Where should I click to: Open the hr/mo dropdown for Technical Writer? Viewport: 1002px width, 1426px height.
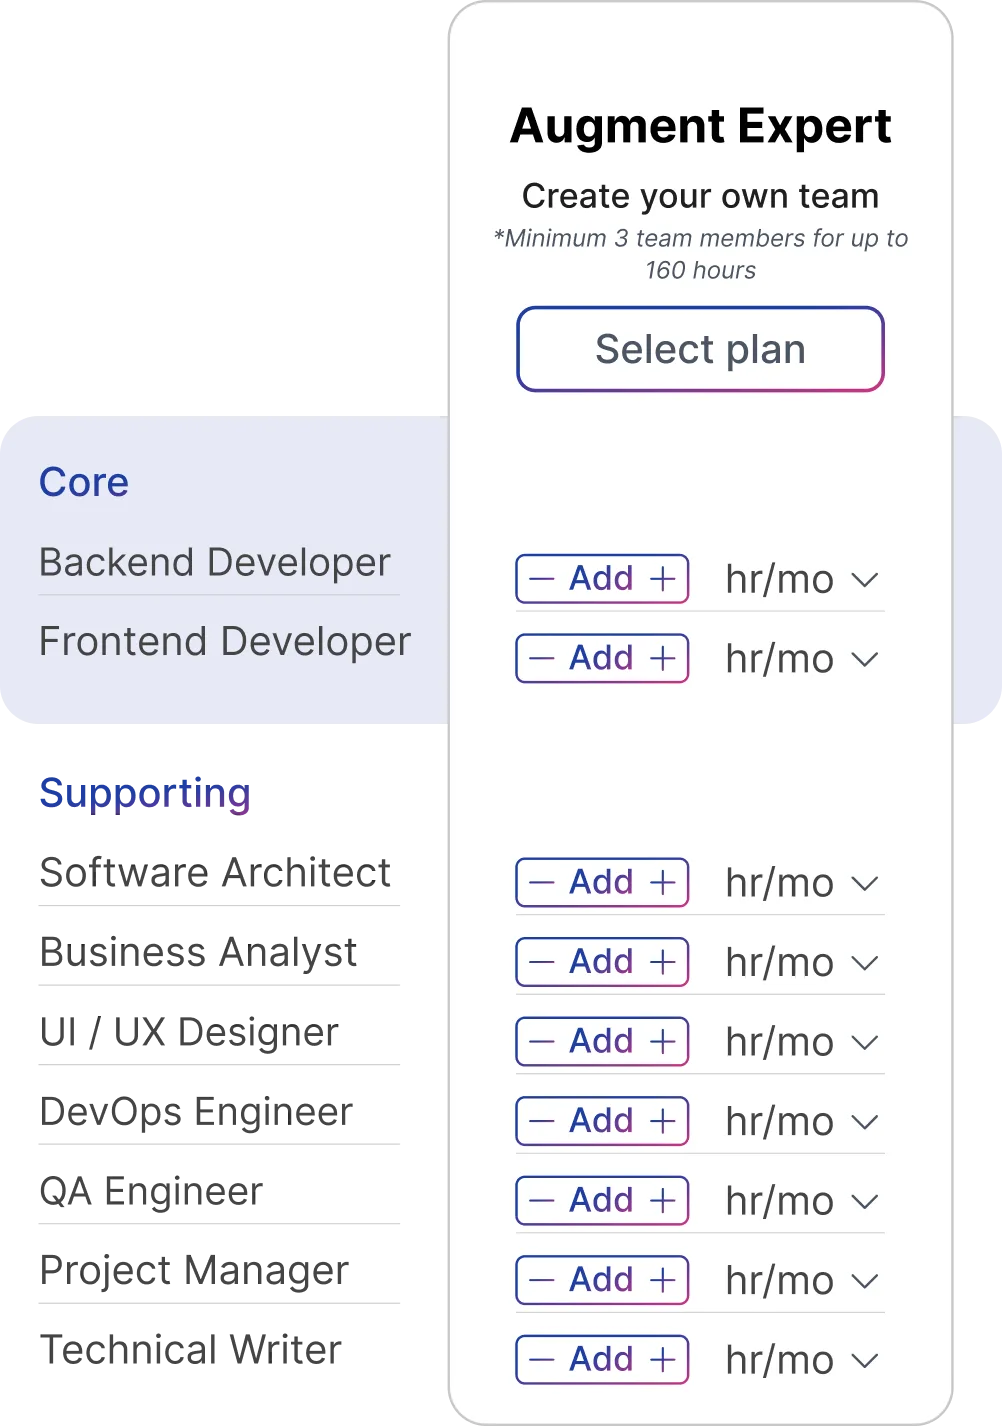tap(864, 1361)
